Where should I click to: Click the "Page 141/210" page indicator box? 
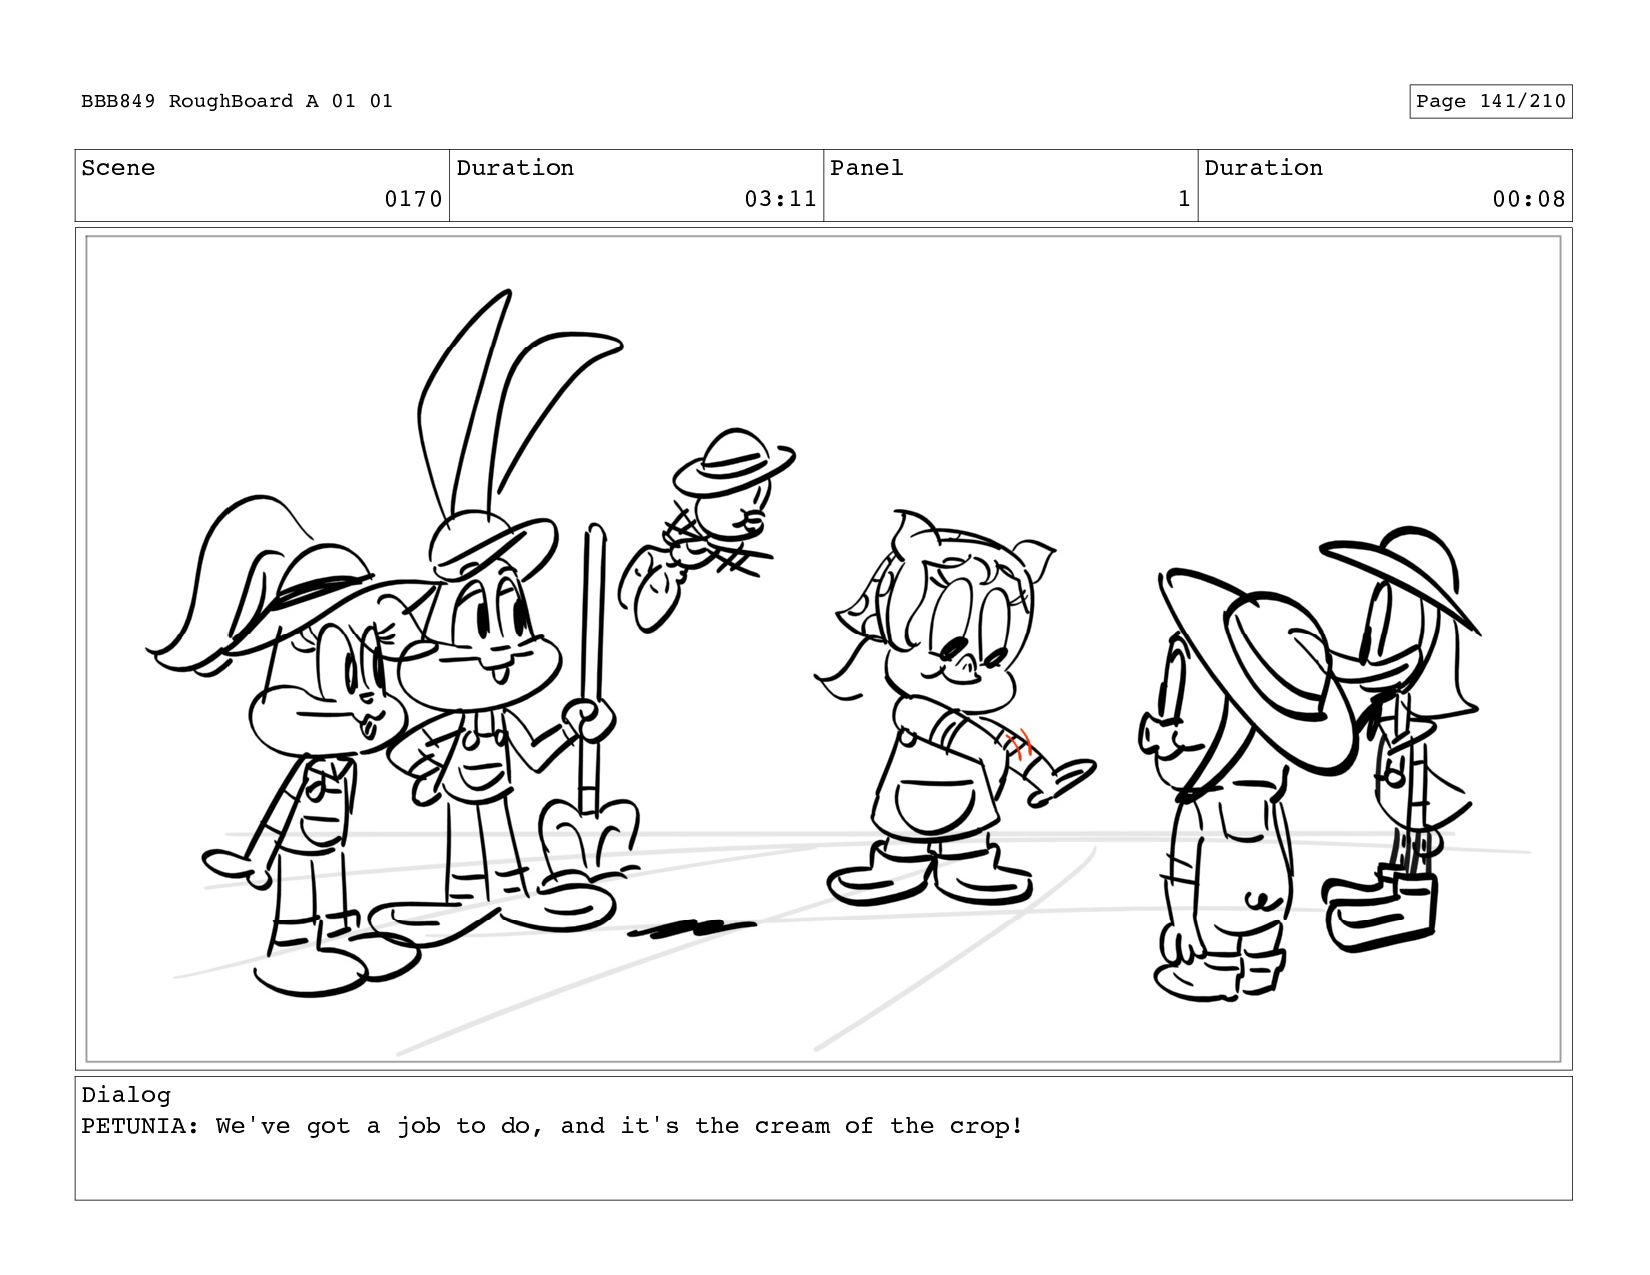coord(1490,101)
